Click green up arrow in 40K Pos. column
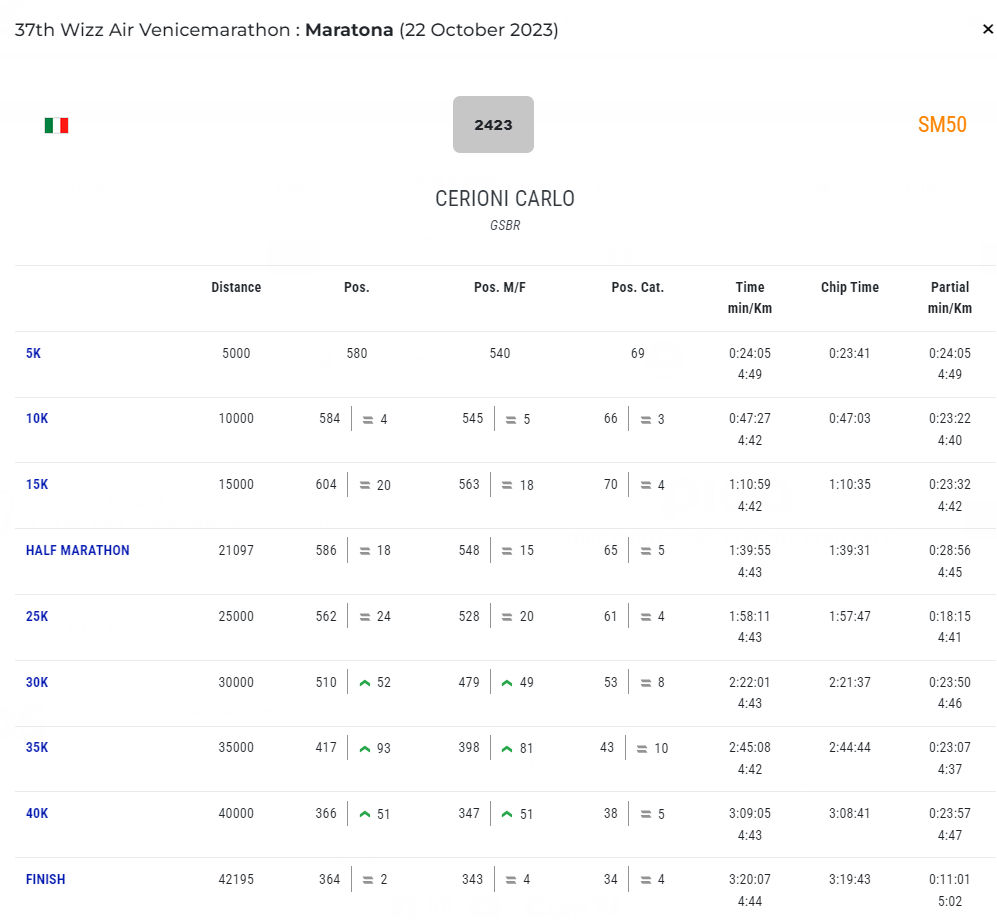This screenshot has height=920, width=997. click(x=365, y=814)
